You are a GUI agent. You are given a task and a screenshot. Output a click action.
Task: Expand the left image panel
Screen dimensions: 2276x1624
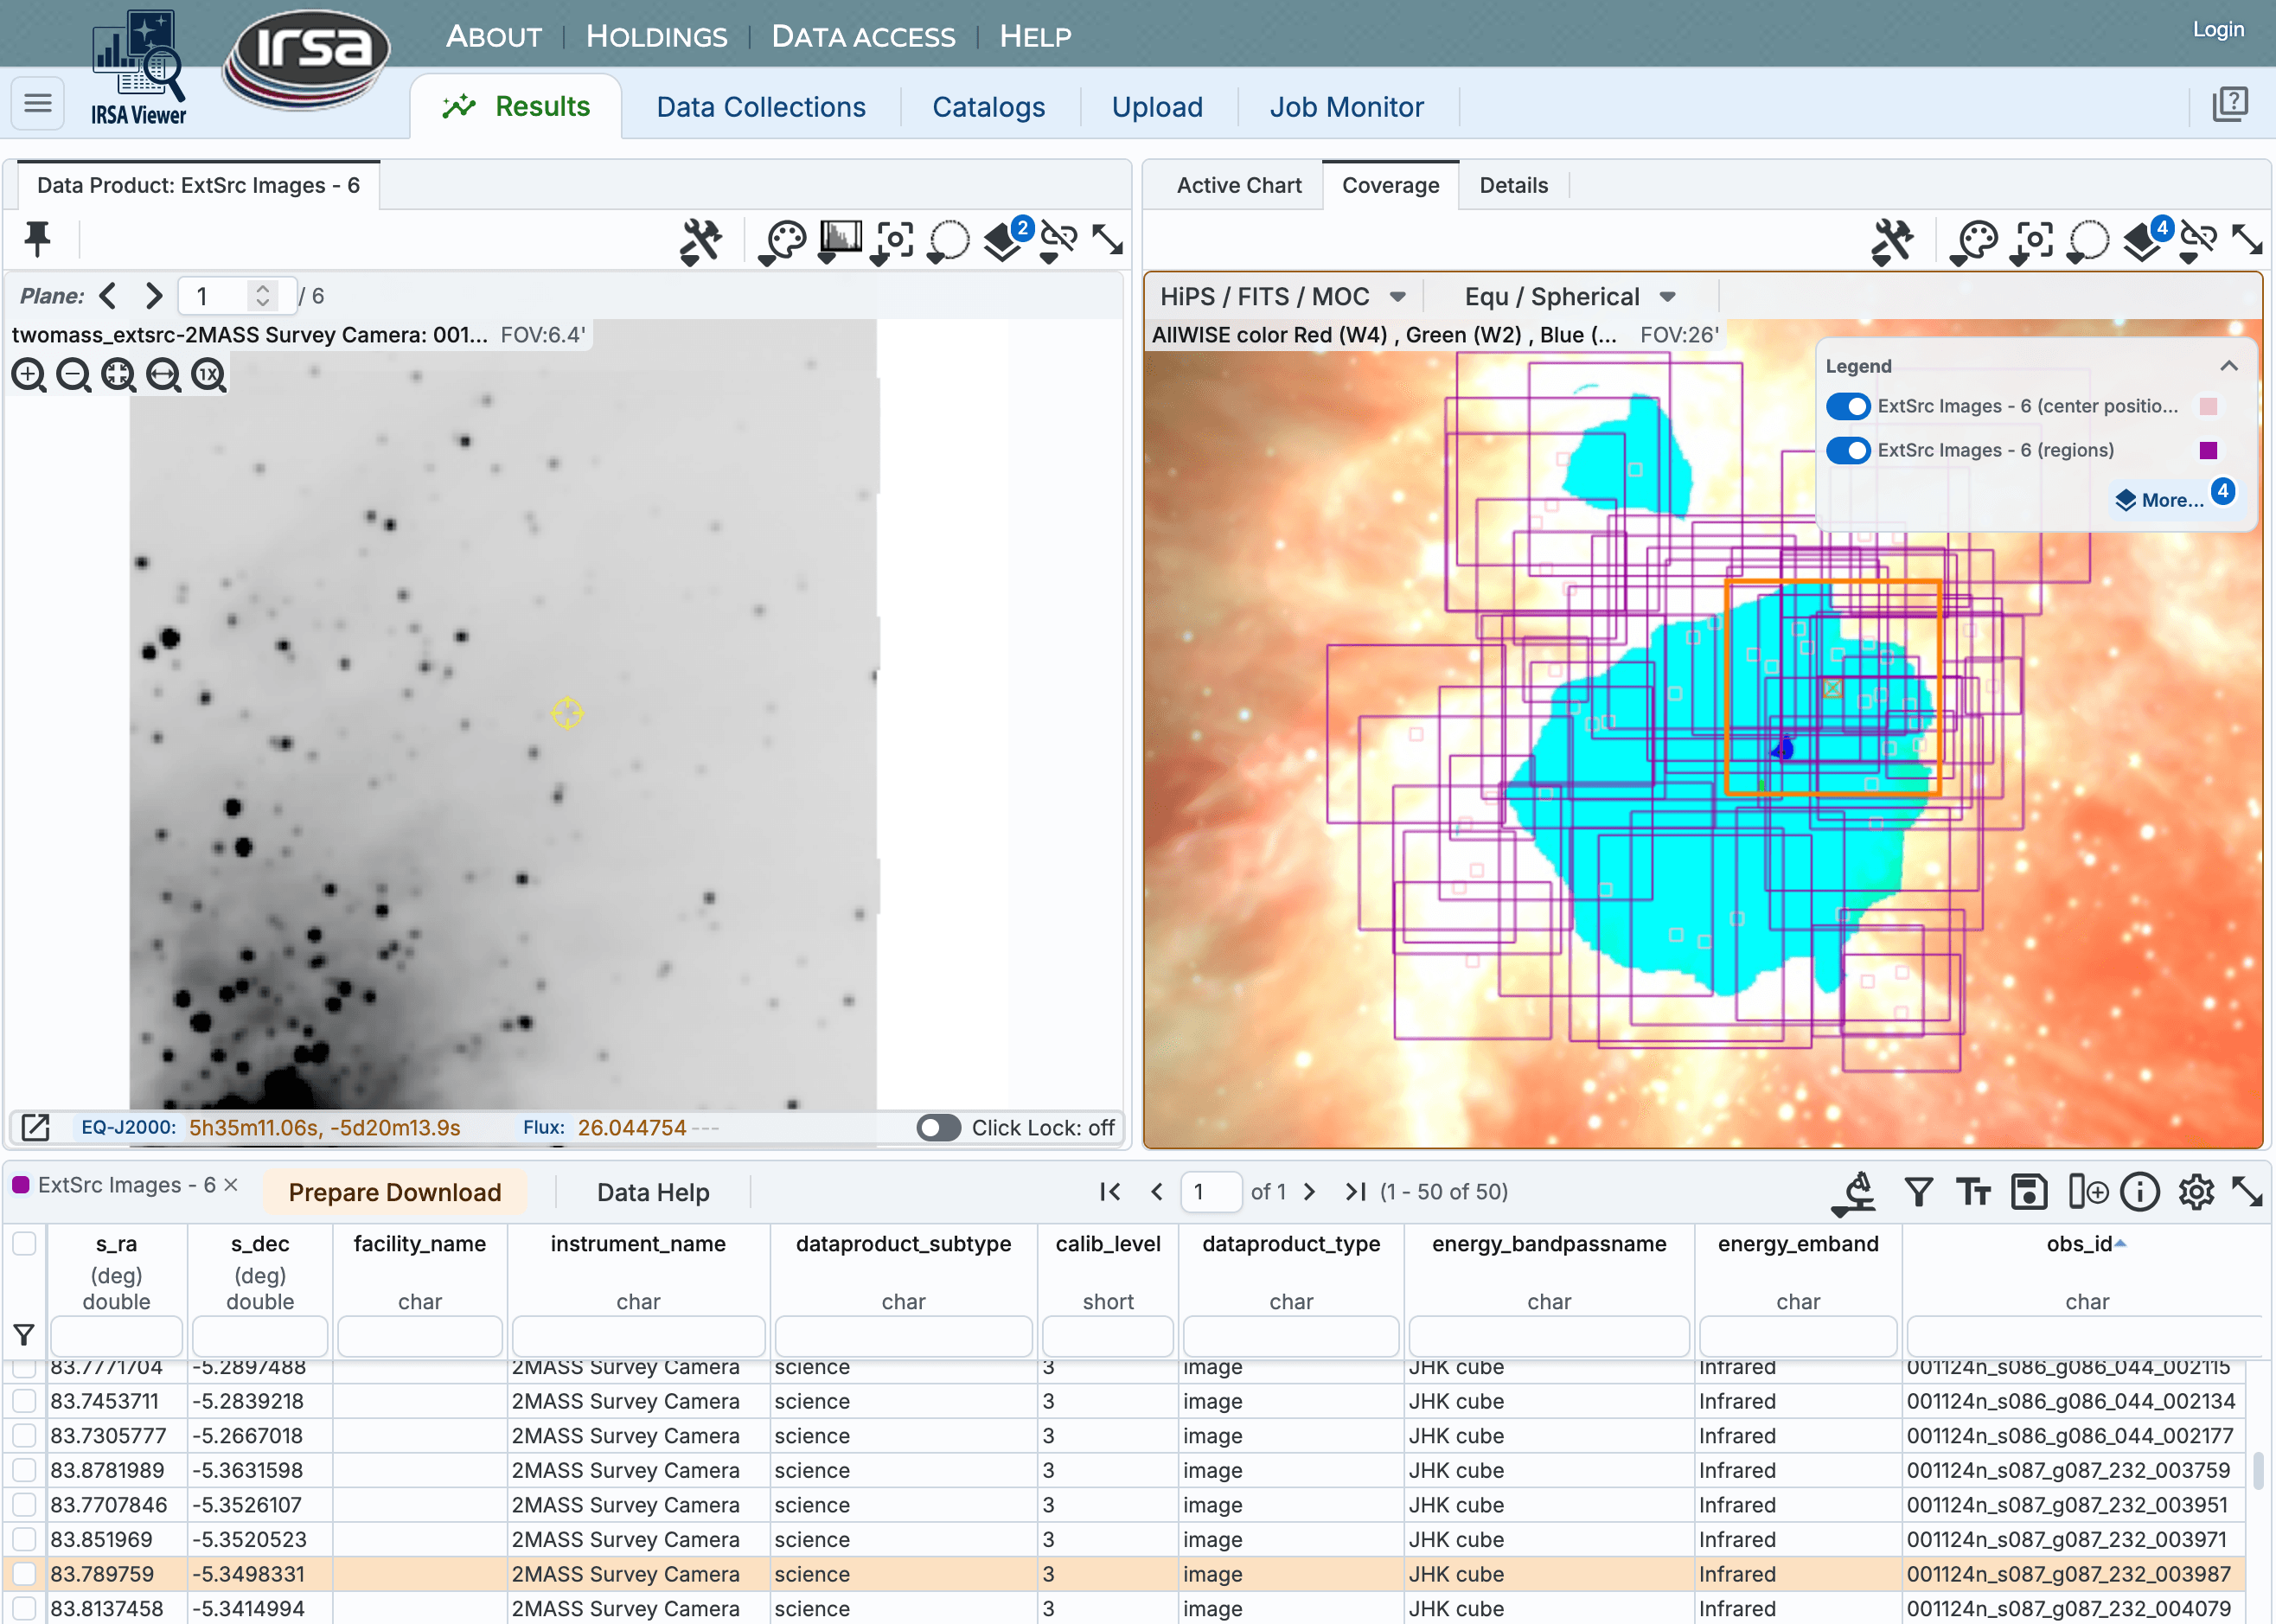pyautogui.click(x=1107, y=240)
